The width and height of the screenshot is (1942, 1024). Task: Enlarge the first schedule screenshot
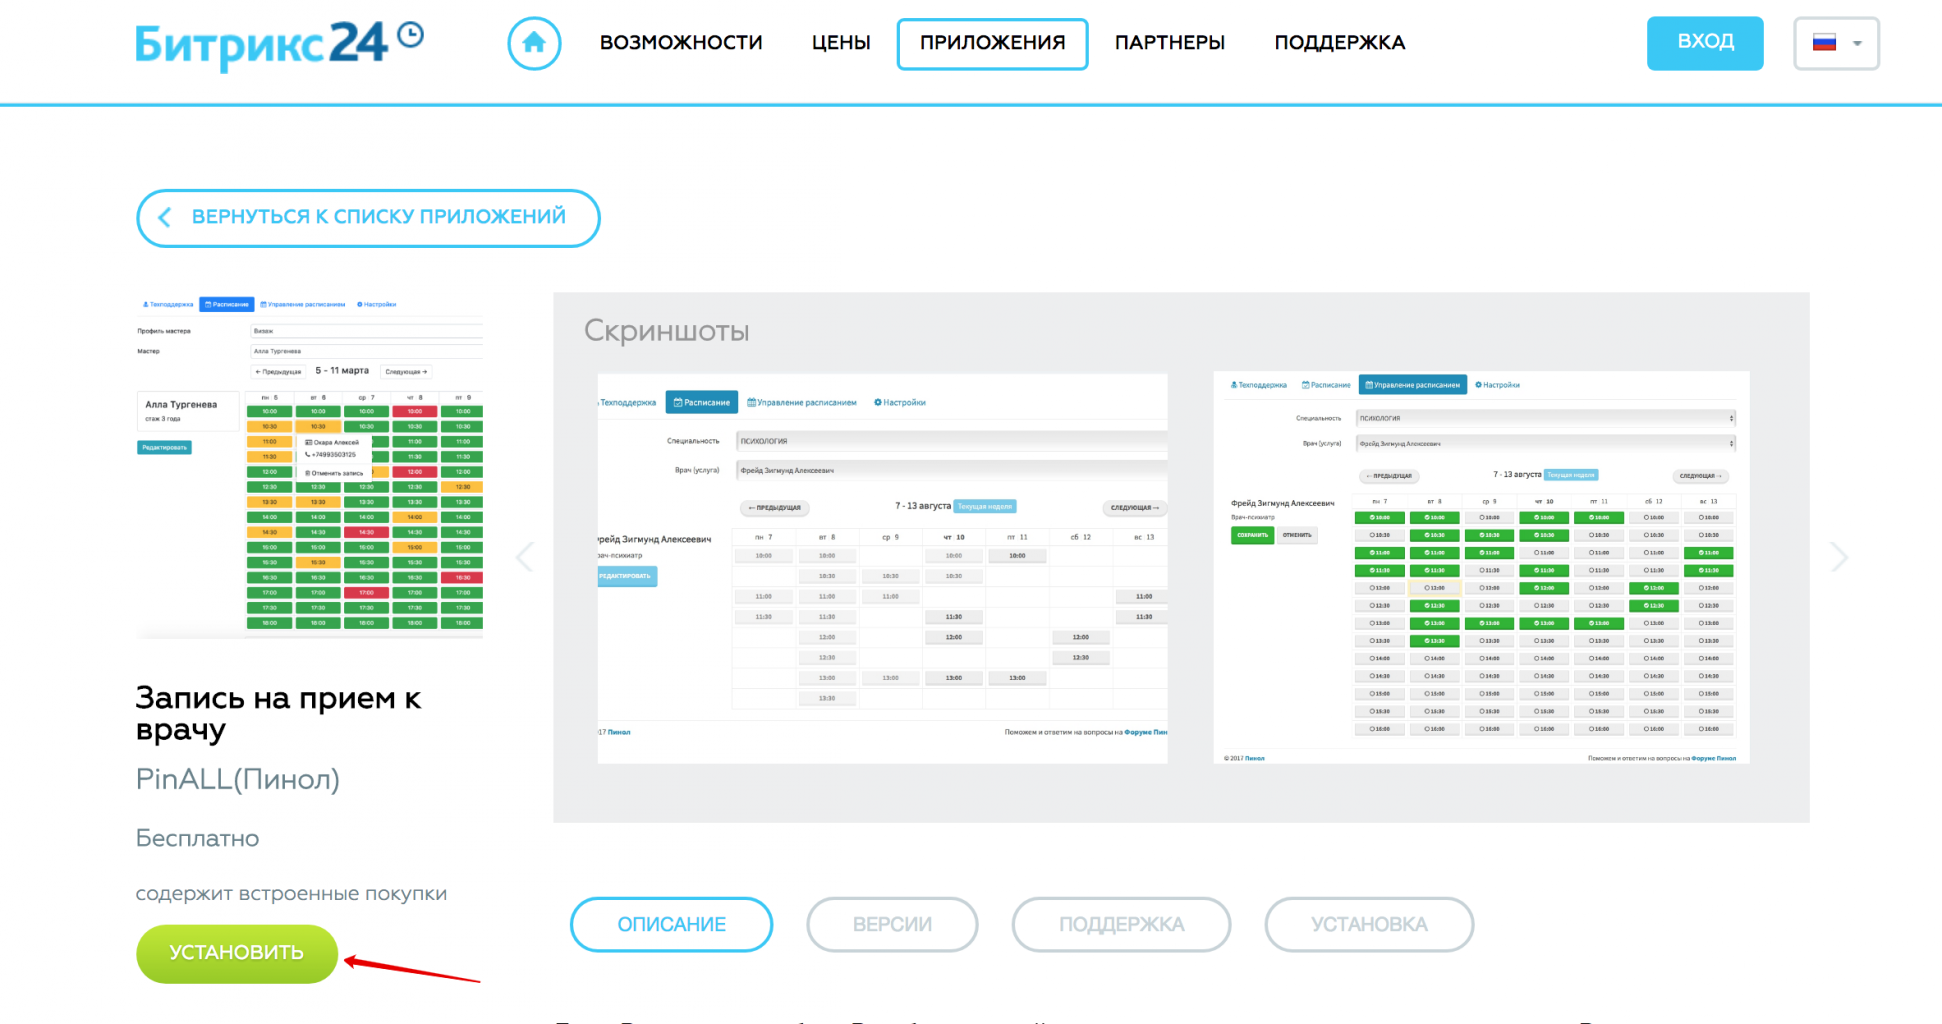coord(882,568)
